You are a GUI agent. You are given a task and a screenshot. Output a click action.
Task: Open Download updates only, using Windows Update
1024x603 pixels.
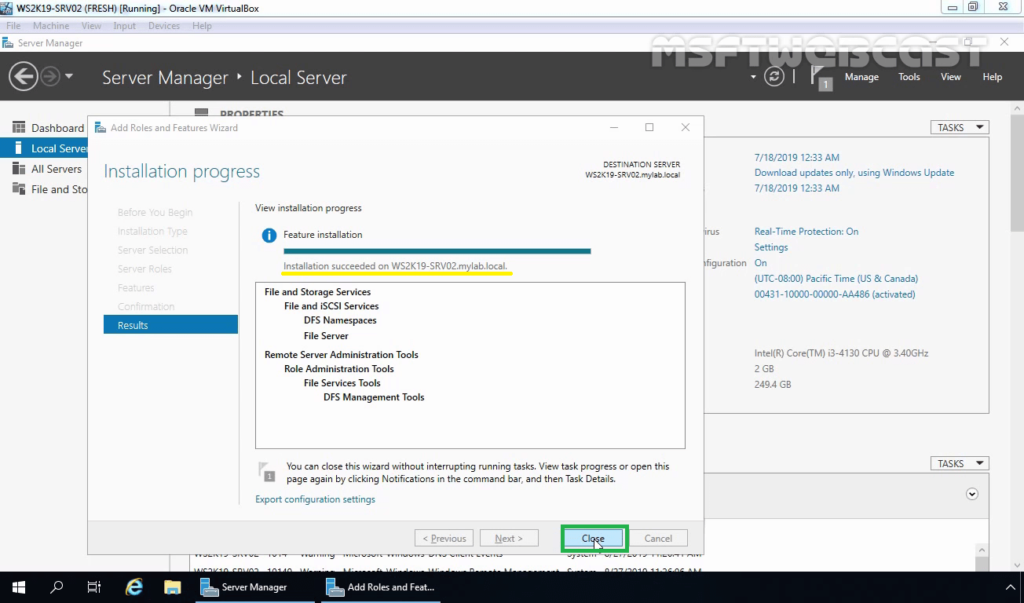[x=854, y=172]
